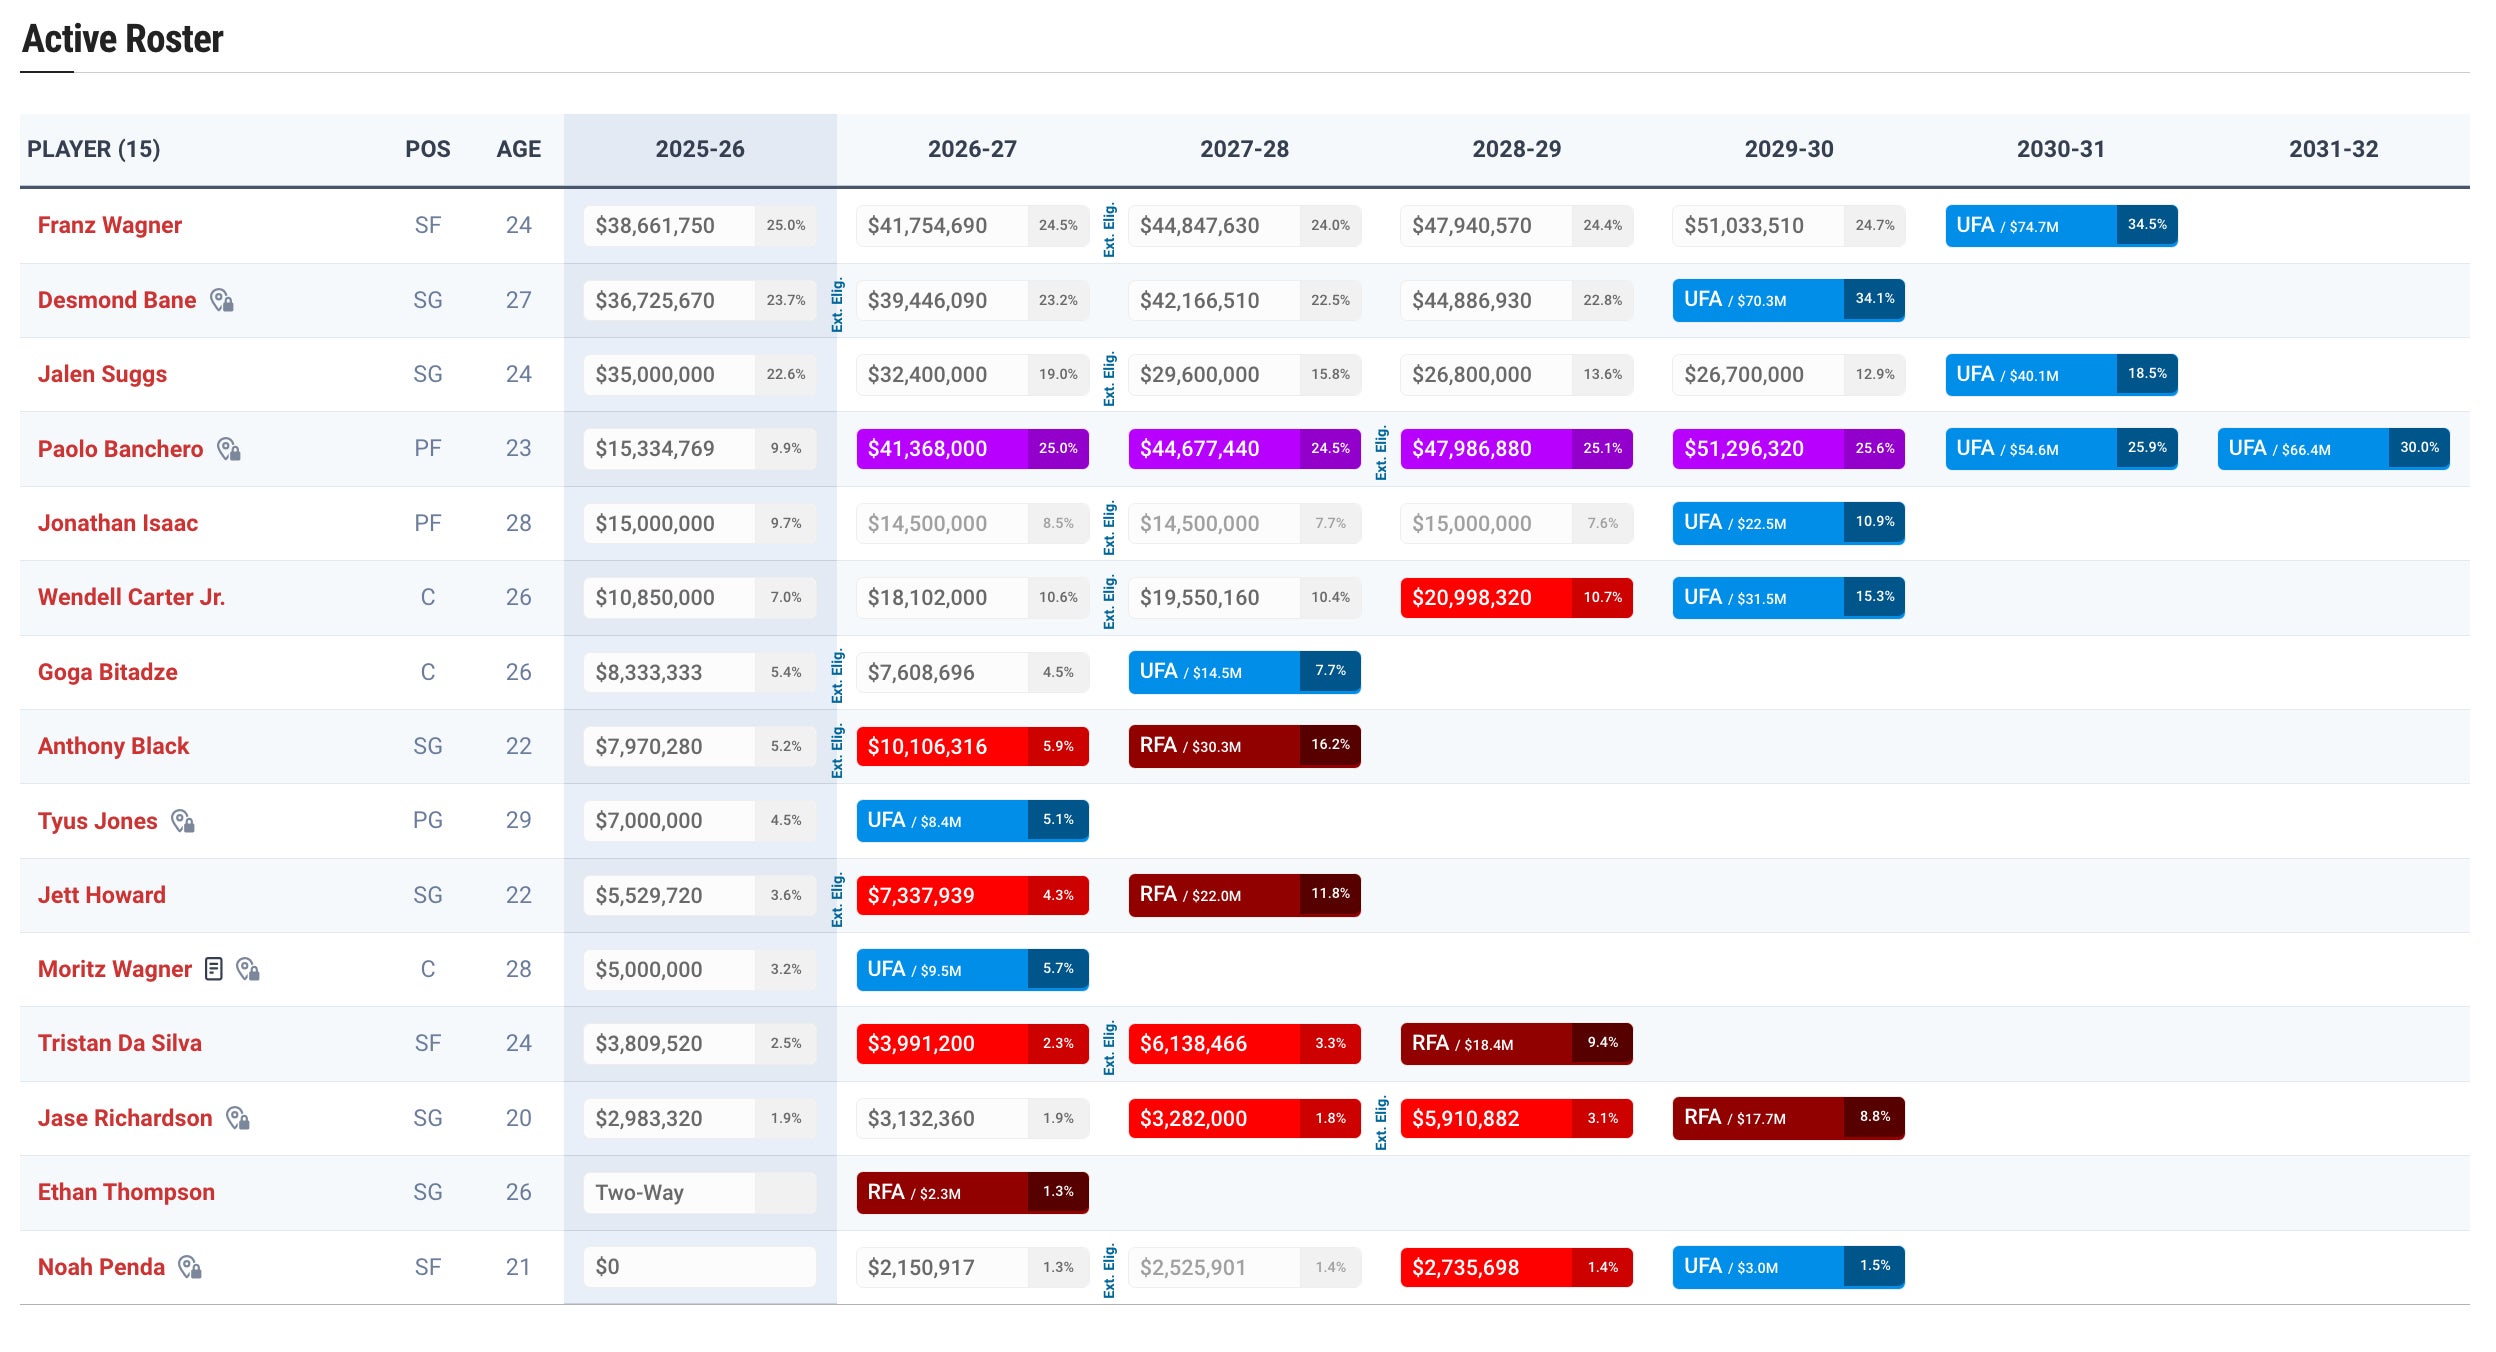The height and width of the screenshot is (1352, 2496).
Task: Open Franz Wagner's player page
Action: click(110, 225)
